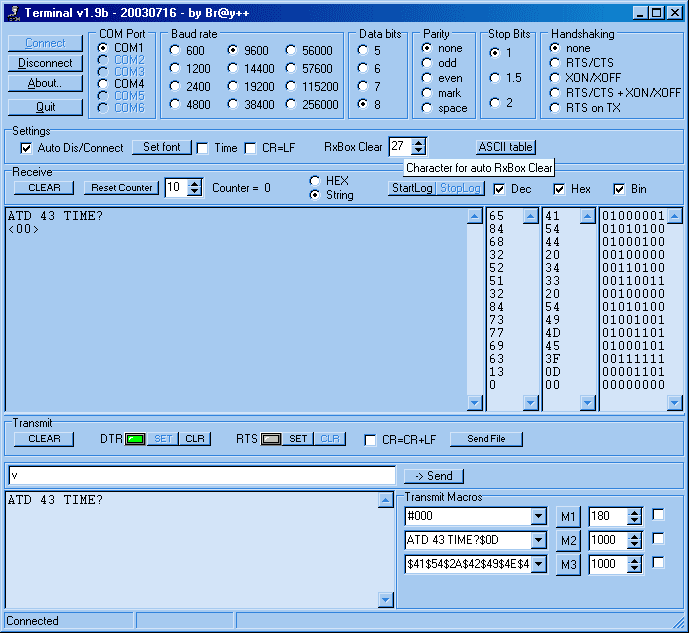Choose 7 data bits
The height and width of the screenshot is (633, 689).
coord(369,86)
